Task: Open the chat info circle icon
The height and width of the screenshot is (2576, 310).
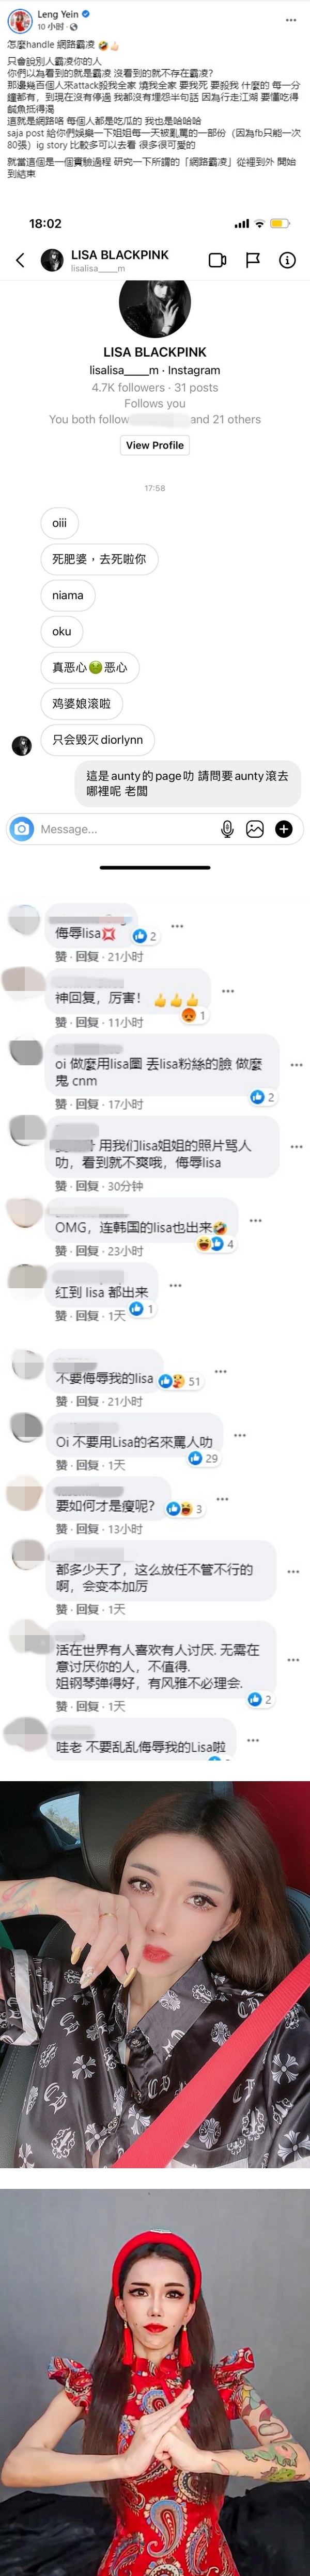Action: pos(287,260)
